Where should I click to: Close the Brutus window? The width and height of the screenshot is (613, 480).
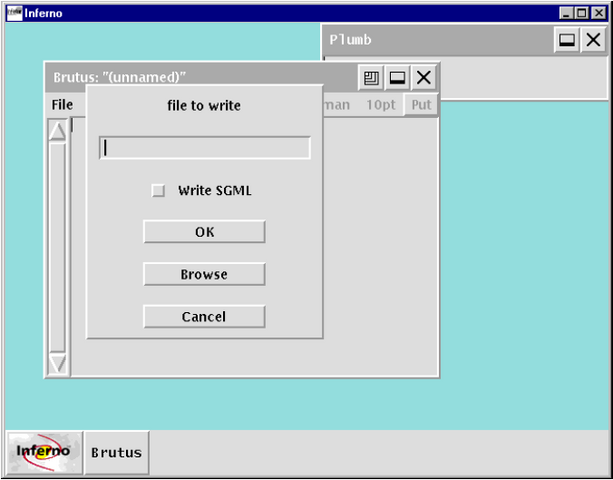[x=423, y=78]
